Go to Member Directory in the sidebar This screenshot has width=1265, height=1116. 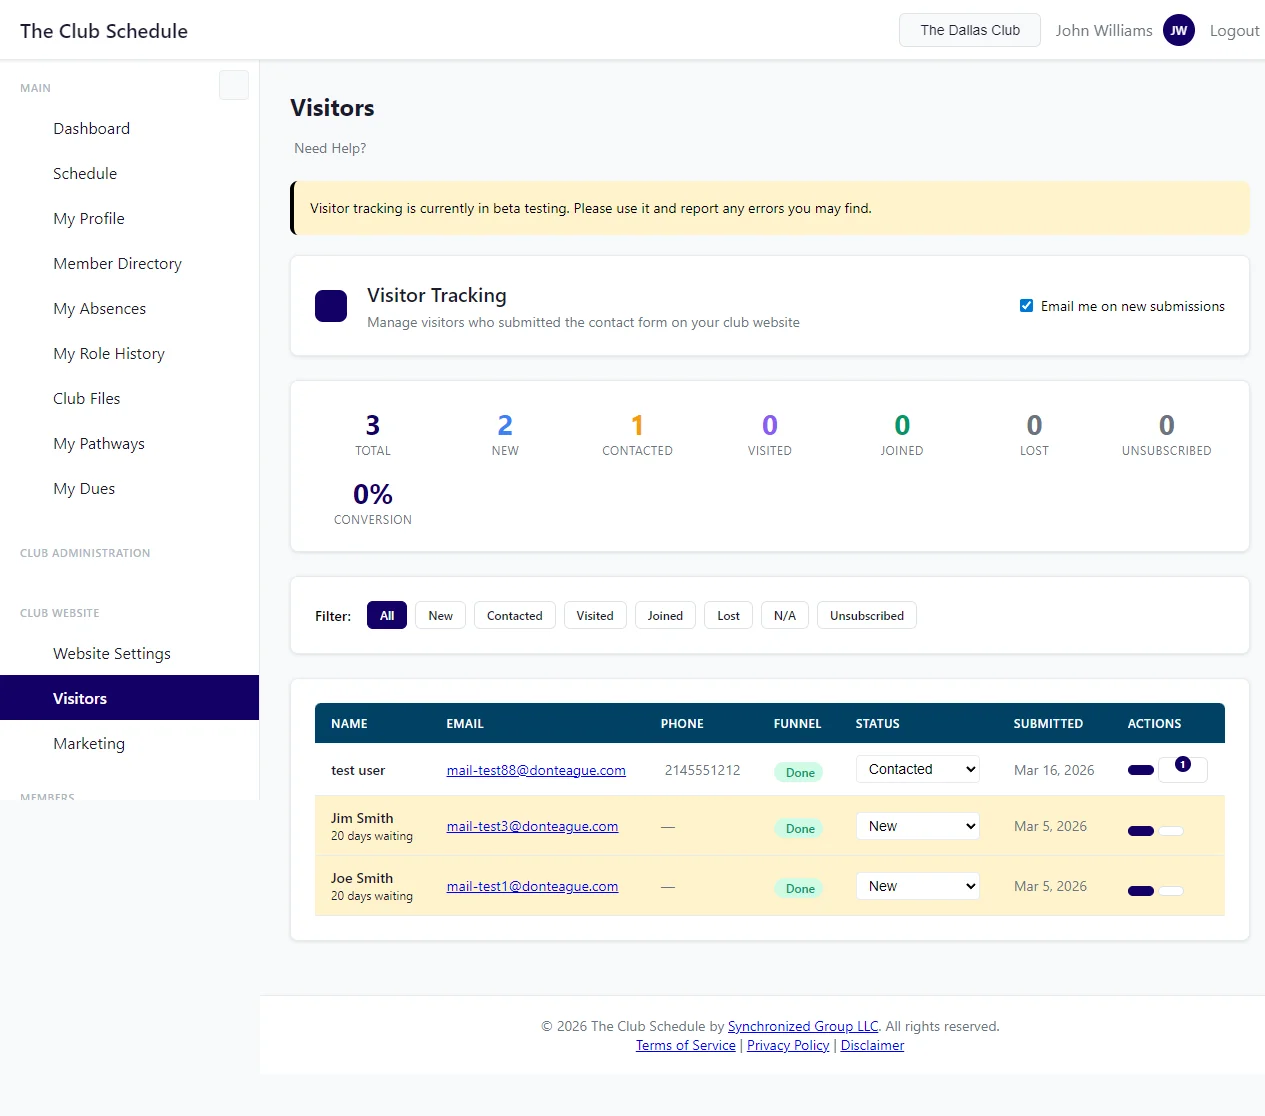click(117, 263)
